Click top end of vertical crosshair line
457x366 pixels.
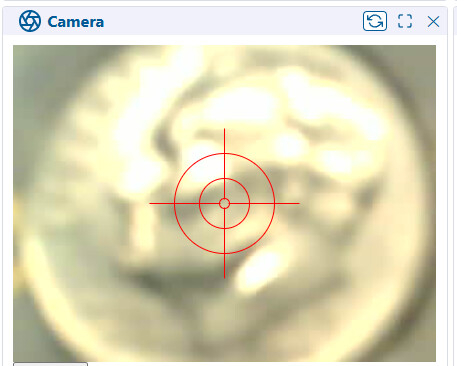224,130
